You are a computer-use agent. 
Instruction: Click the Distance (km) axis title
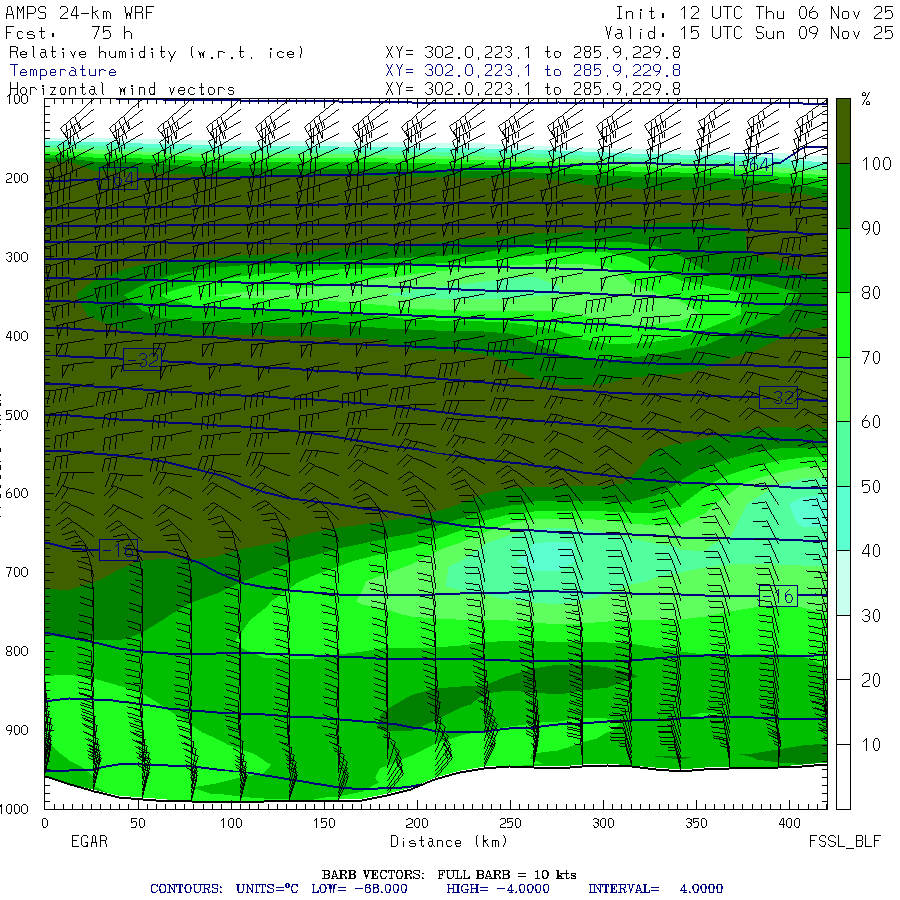point(449,841)
